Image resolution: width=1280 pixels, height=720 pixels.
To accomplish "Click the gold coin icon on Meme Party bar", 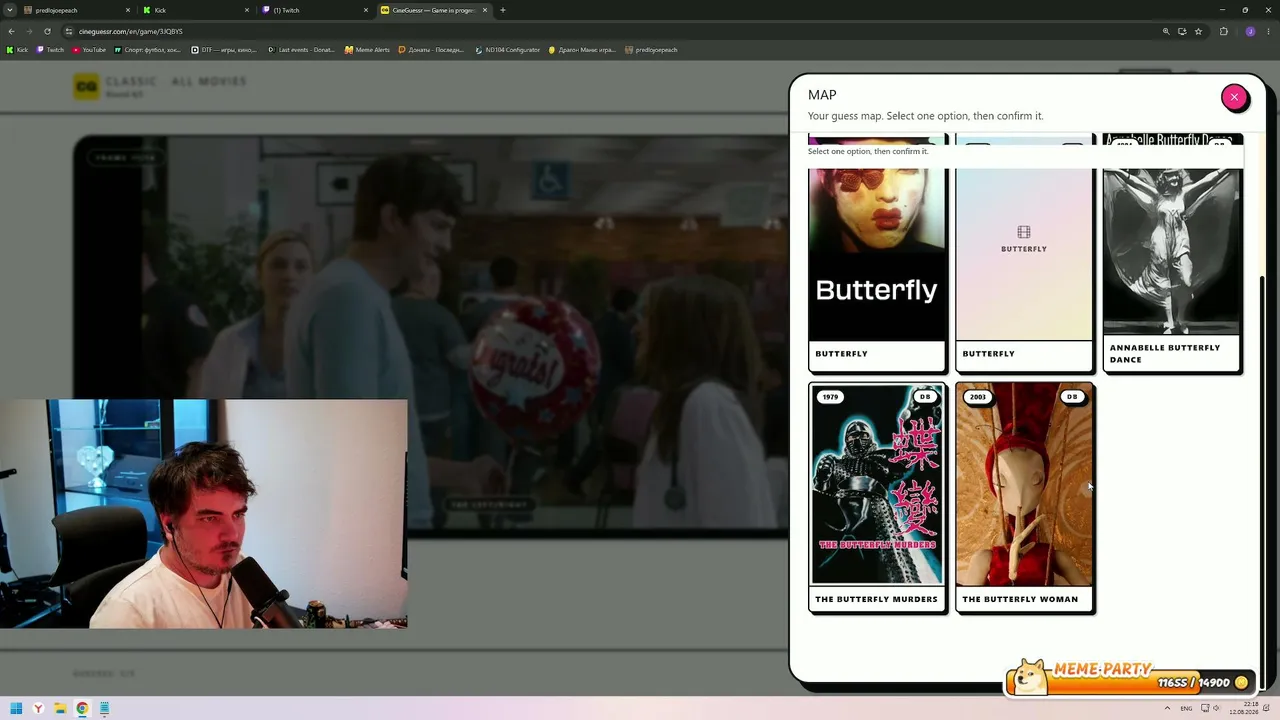I will click(x=1241, y=682).
